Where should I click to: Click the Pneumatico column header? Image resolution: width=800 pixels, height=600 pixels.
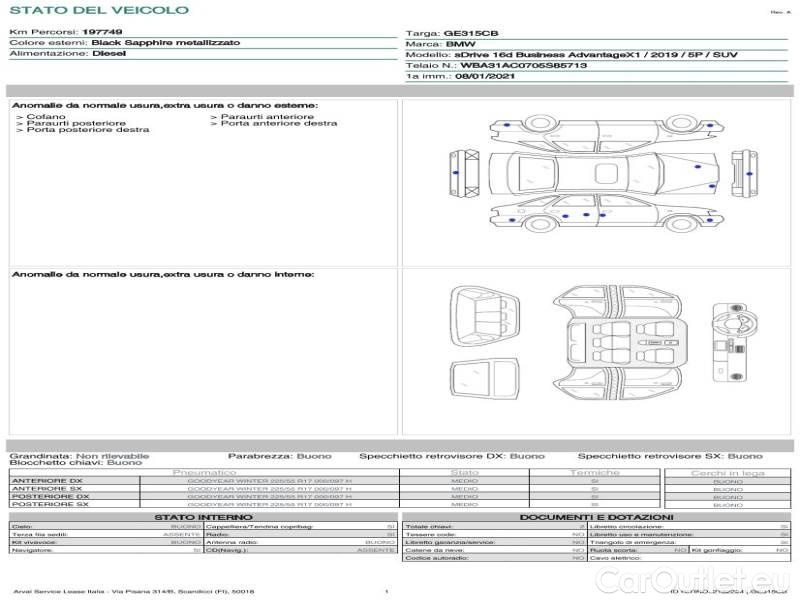point(205,472)
